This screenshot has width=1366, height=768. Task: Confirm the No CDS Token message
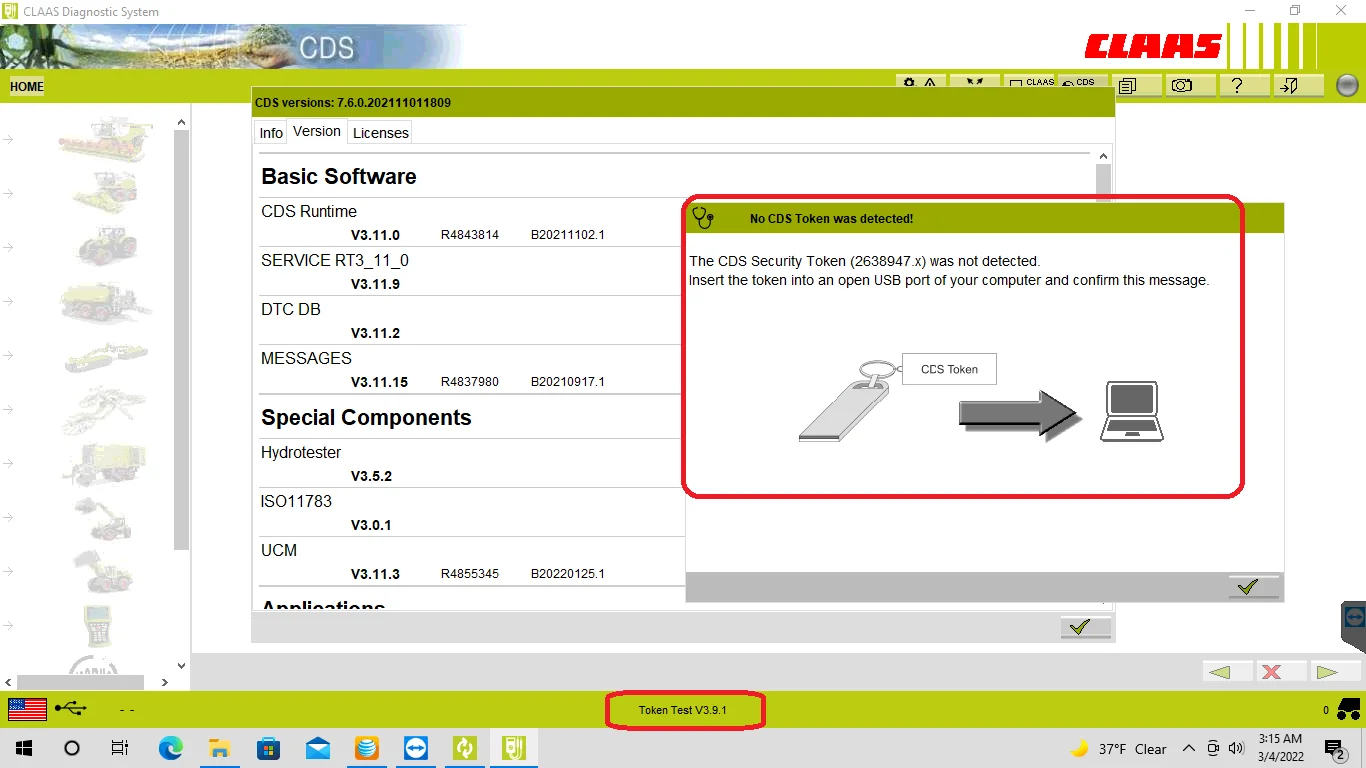(x=1254, y=587)
